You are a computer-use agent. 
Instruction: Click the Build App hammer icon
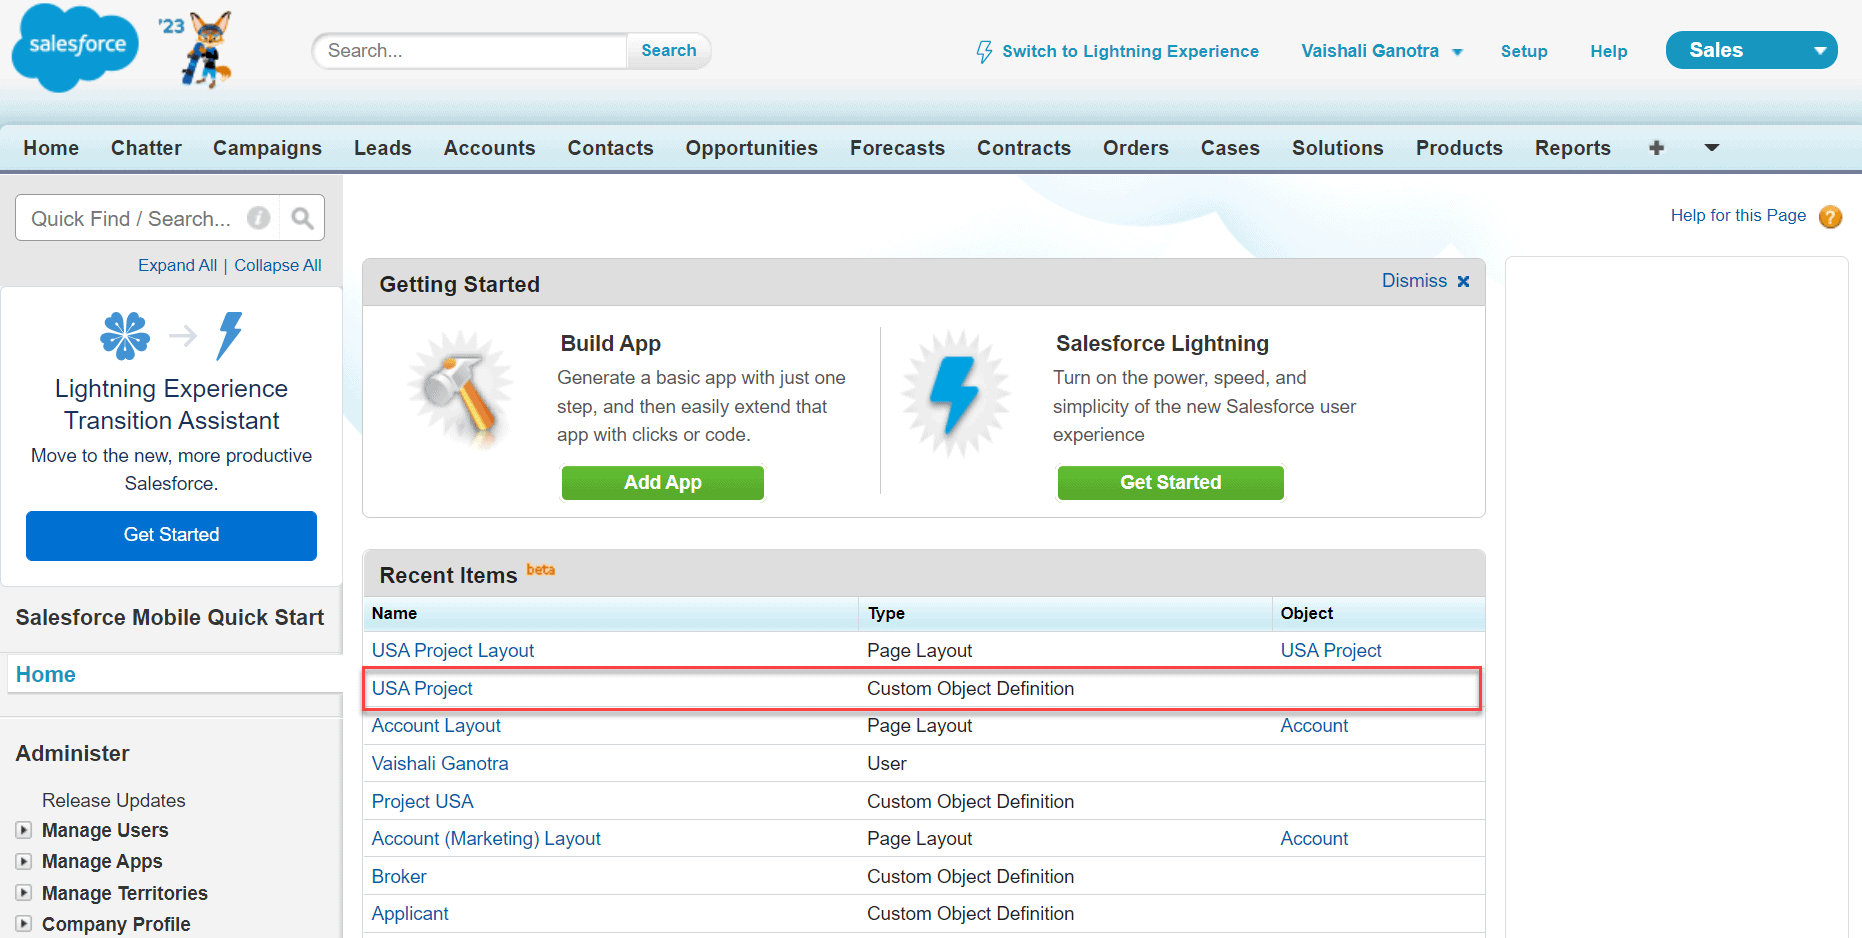[461, 390]
